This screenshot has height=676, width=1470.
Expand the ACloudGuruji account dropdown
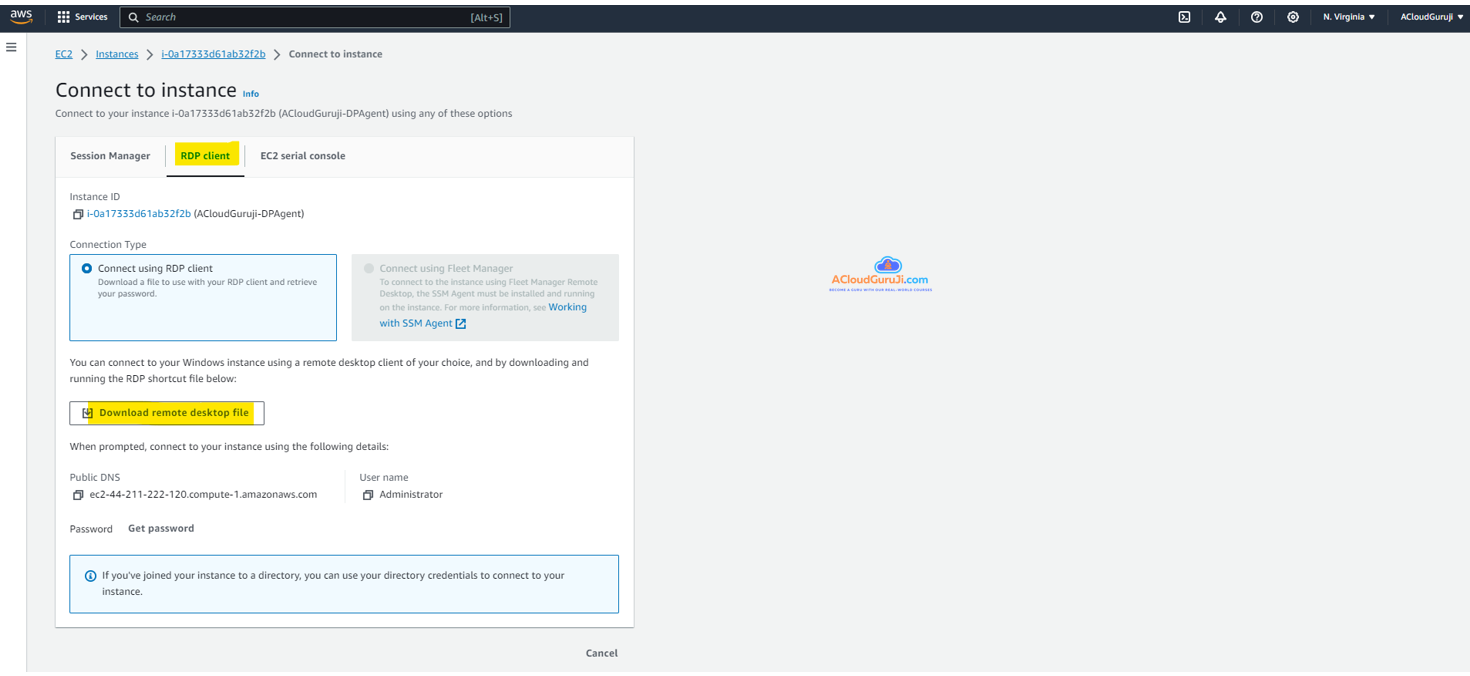tap(1431, 17)
